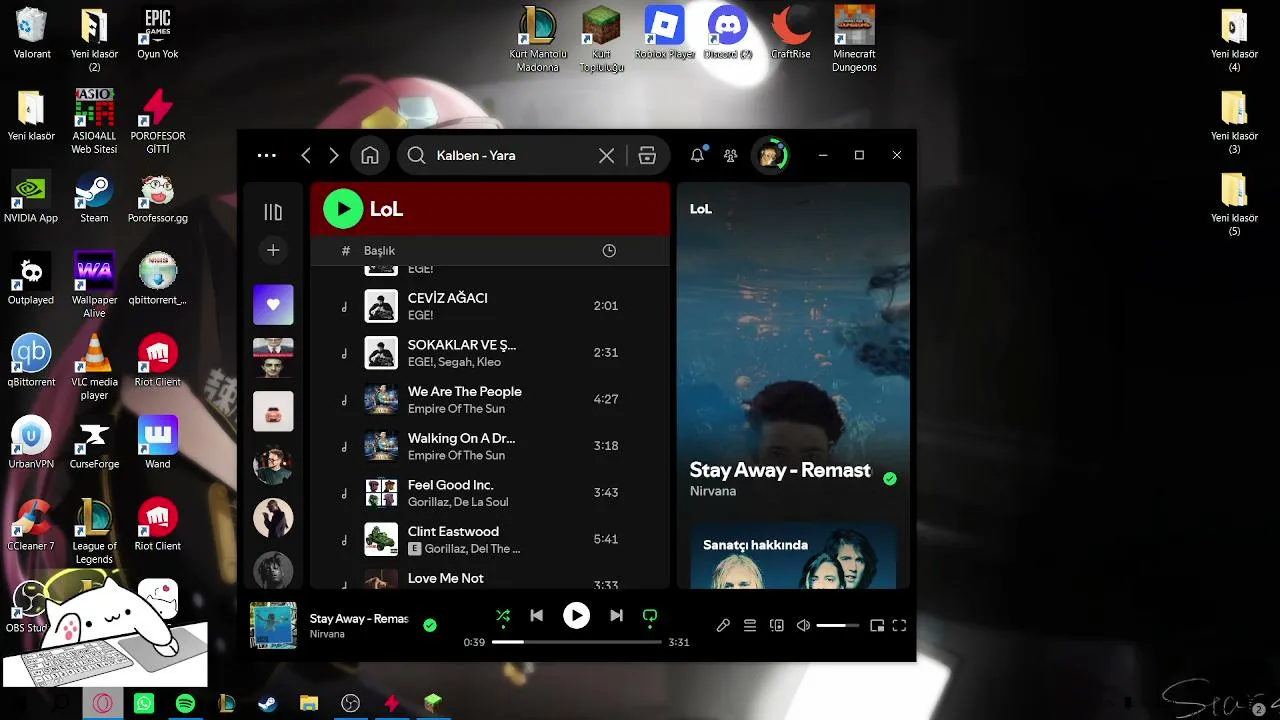Open the Spotify Home page
The height and width of the screenshot is (720, 1280).
(370, 155)
